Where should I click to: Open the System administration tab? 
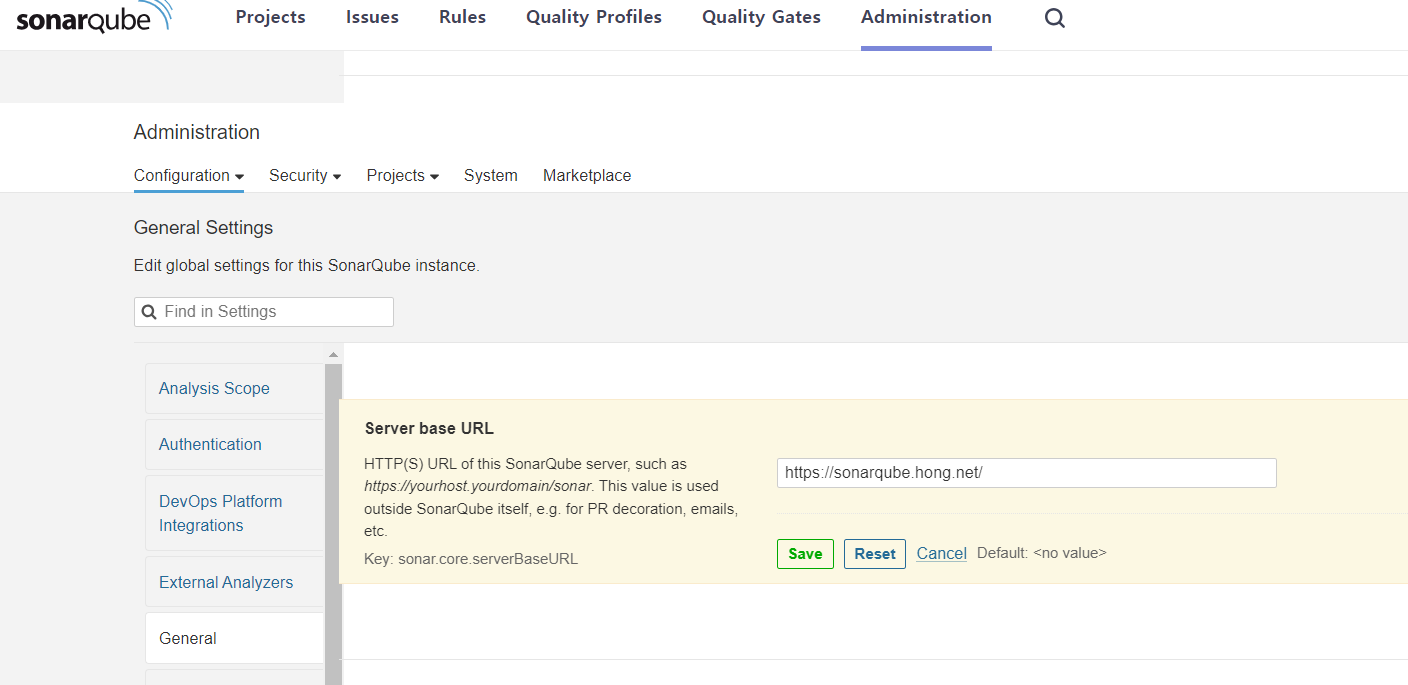coord(491,175)
